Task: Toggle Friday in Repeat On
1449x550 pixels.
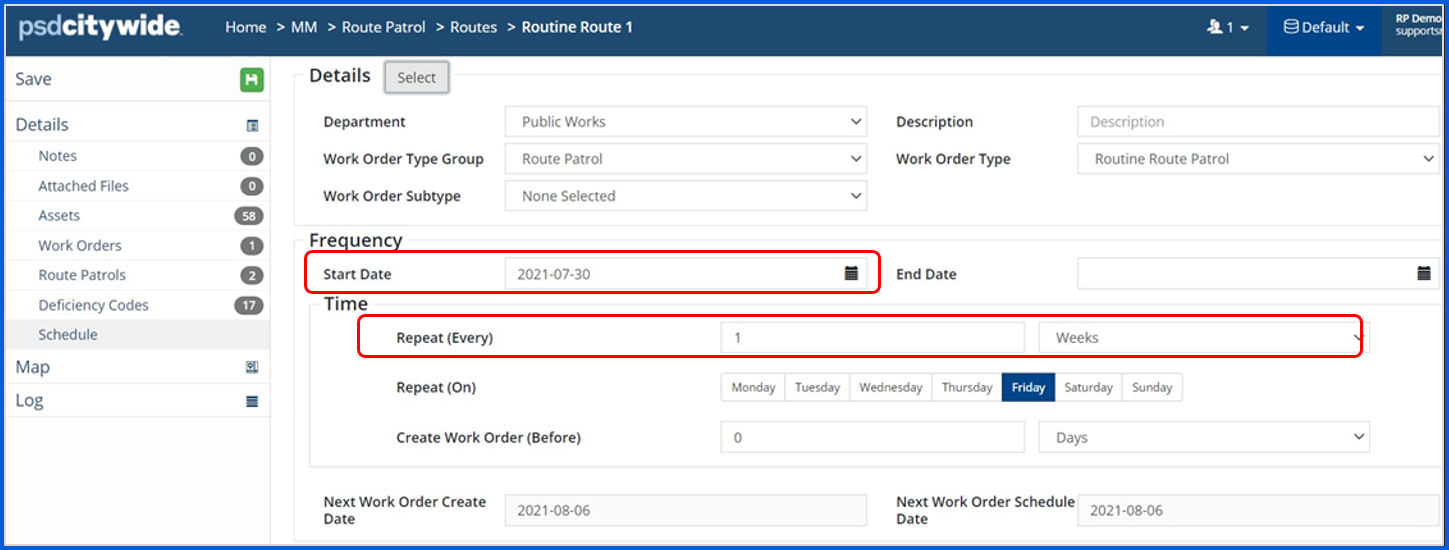Action: coord(1028,387)
